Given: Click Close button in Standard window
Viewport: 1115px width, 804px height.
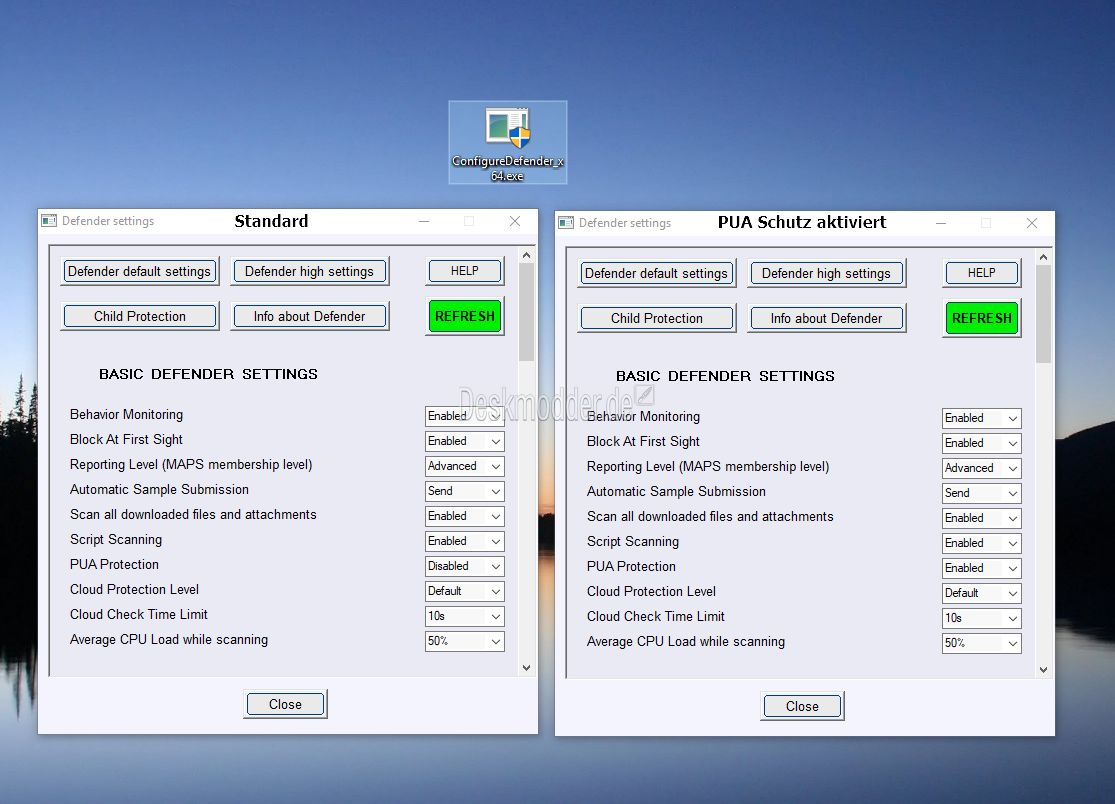Looking at the screenshot, I should click(285, 704).
